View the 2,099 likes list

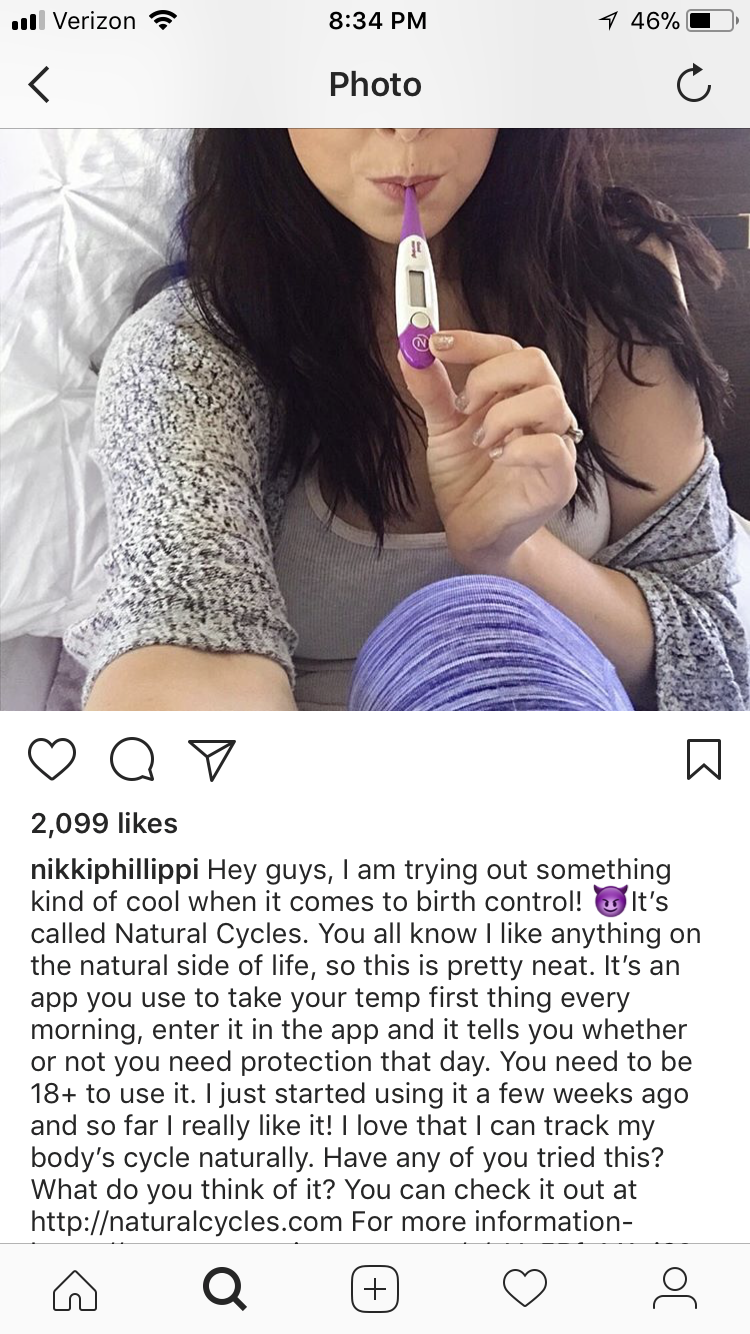[x=104, y=823]
